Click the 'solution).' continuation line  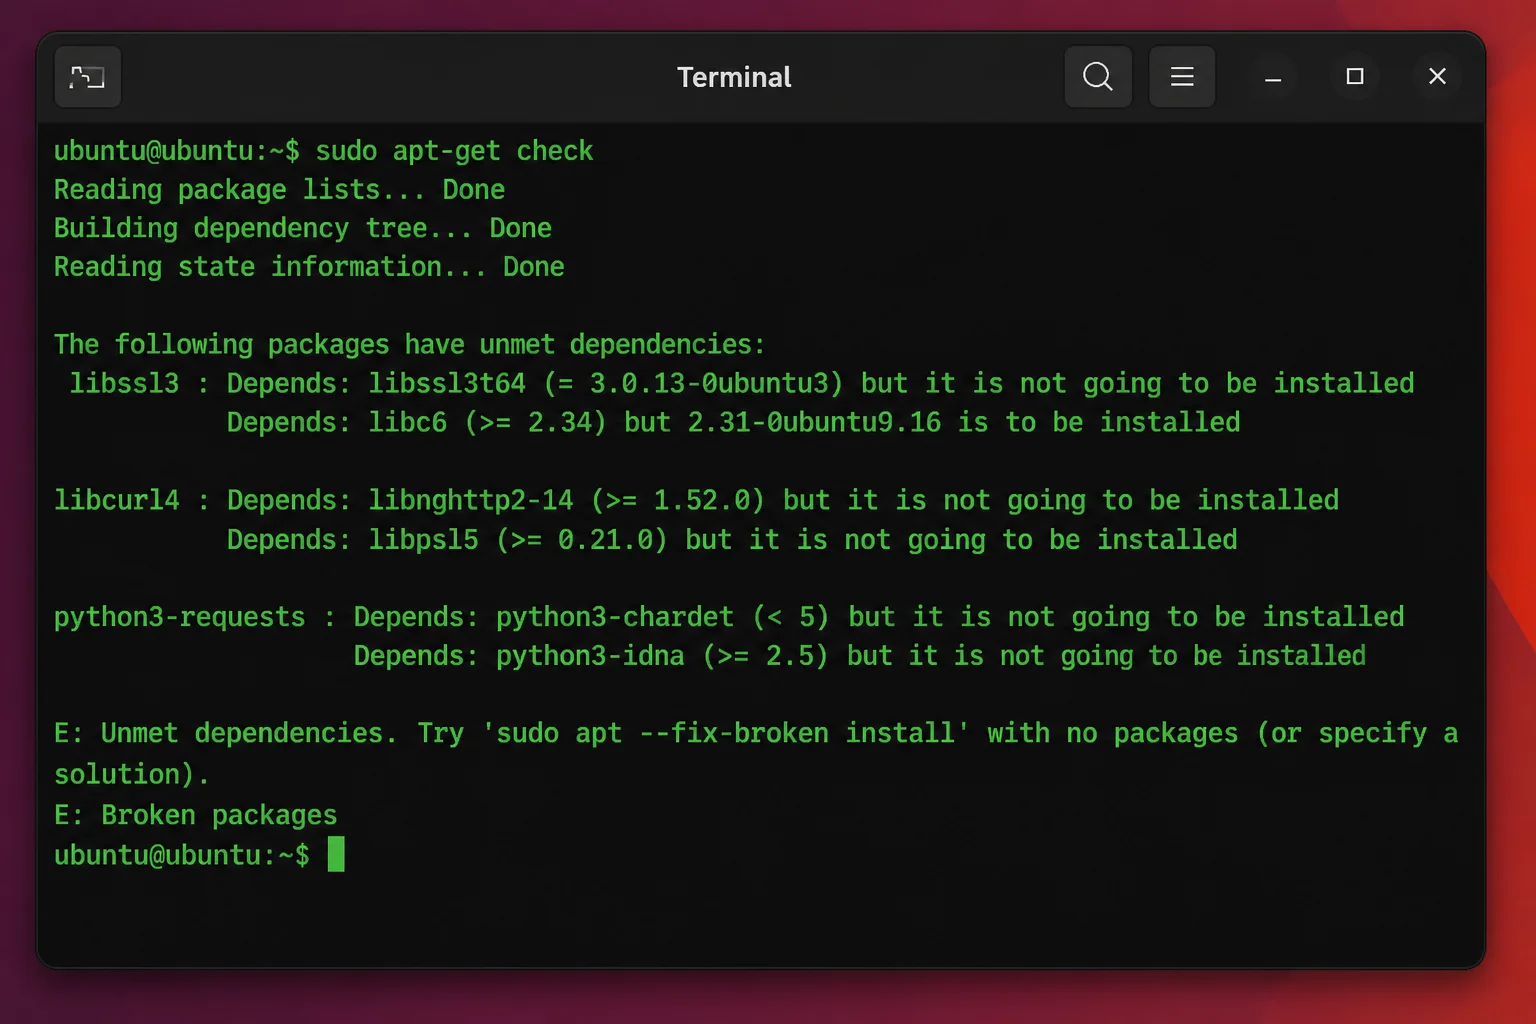pyautogui.click(x=132, y=774)
